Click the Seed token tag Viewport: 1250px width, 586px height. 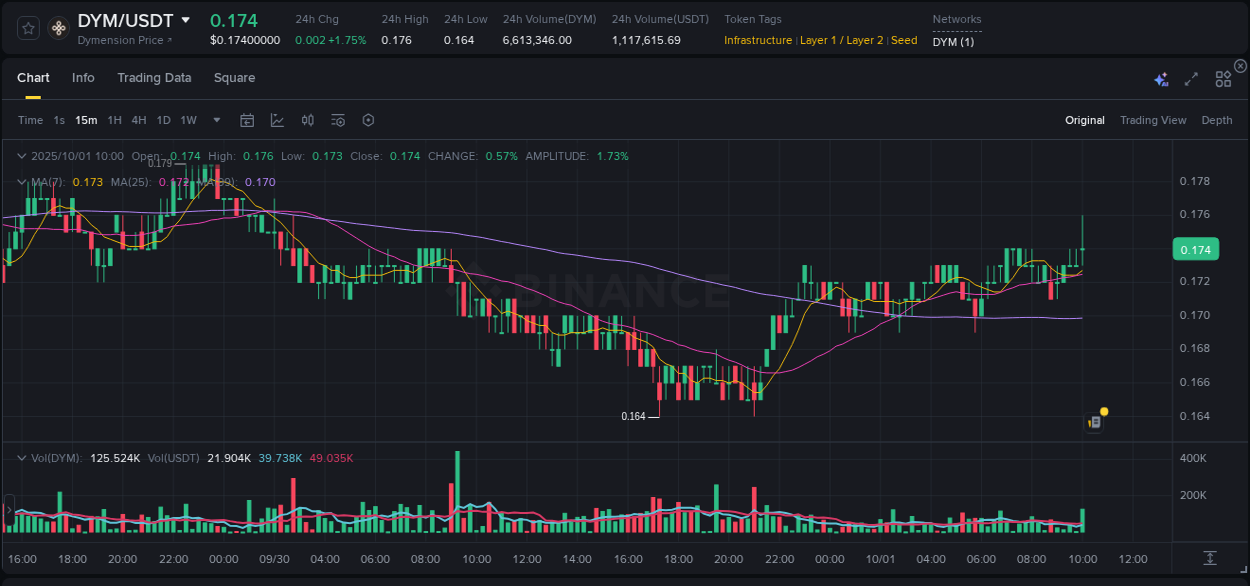click(x=904, y=40)
